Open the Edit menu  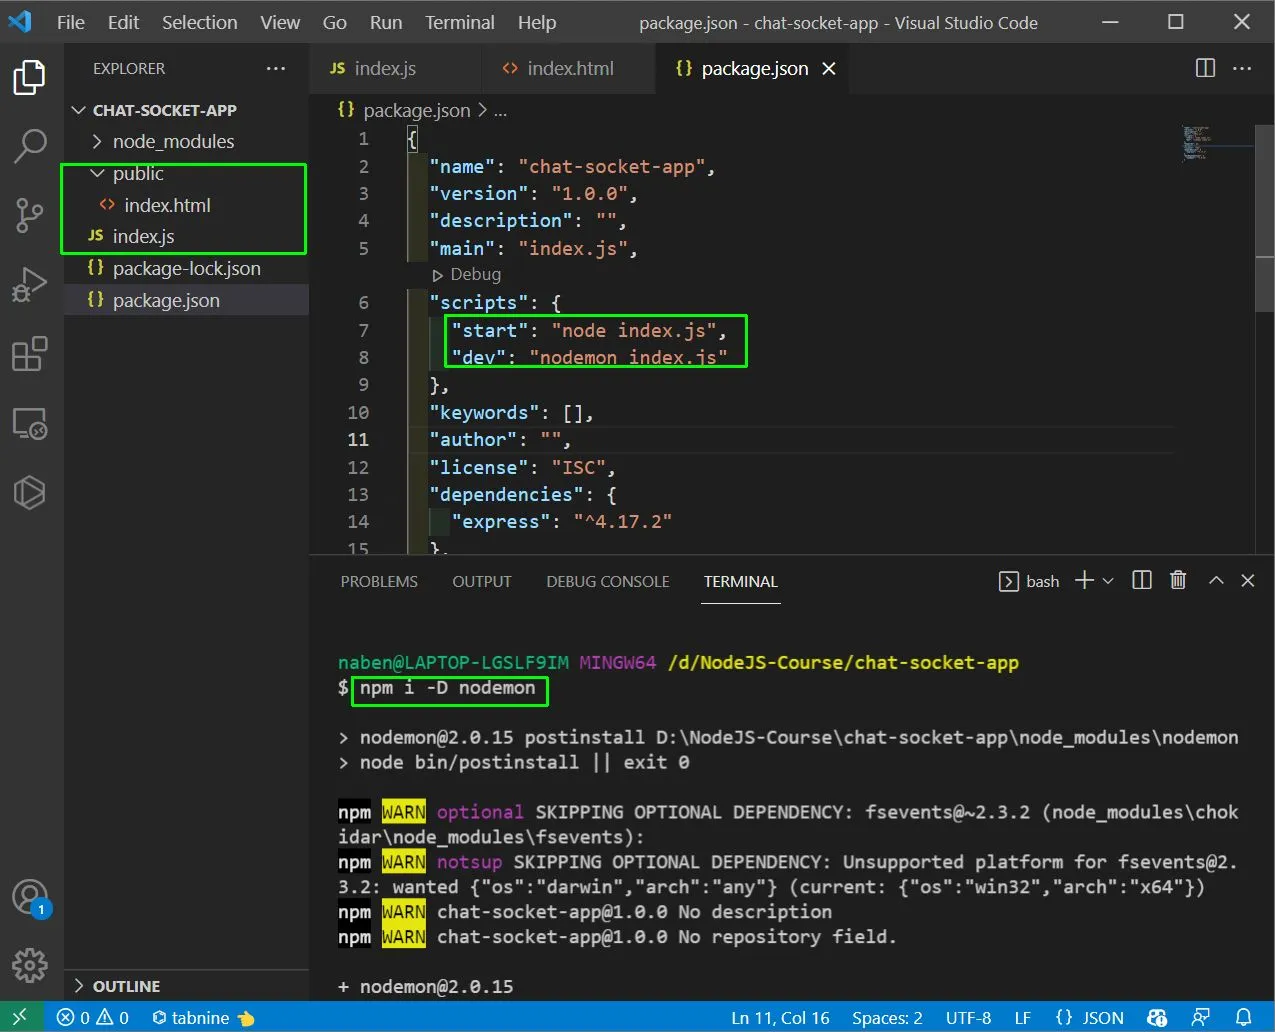pyautogui.click(x=123, y=22)
